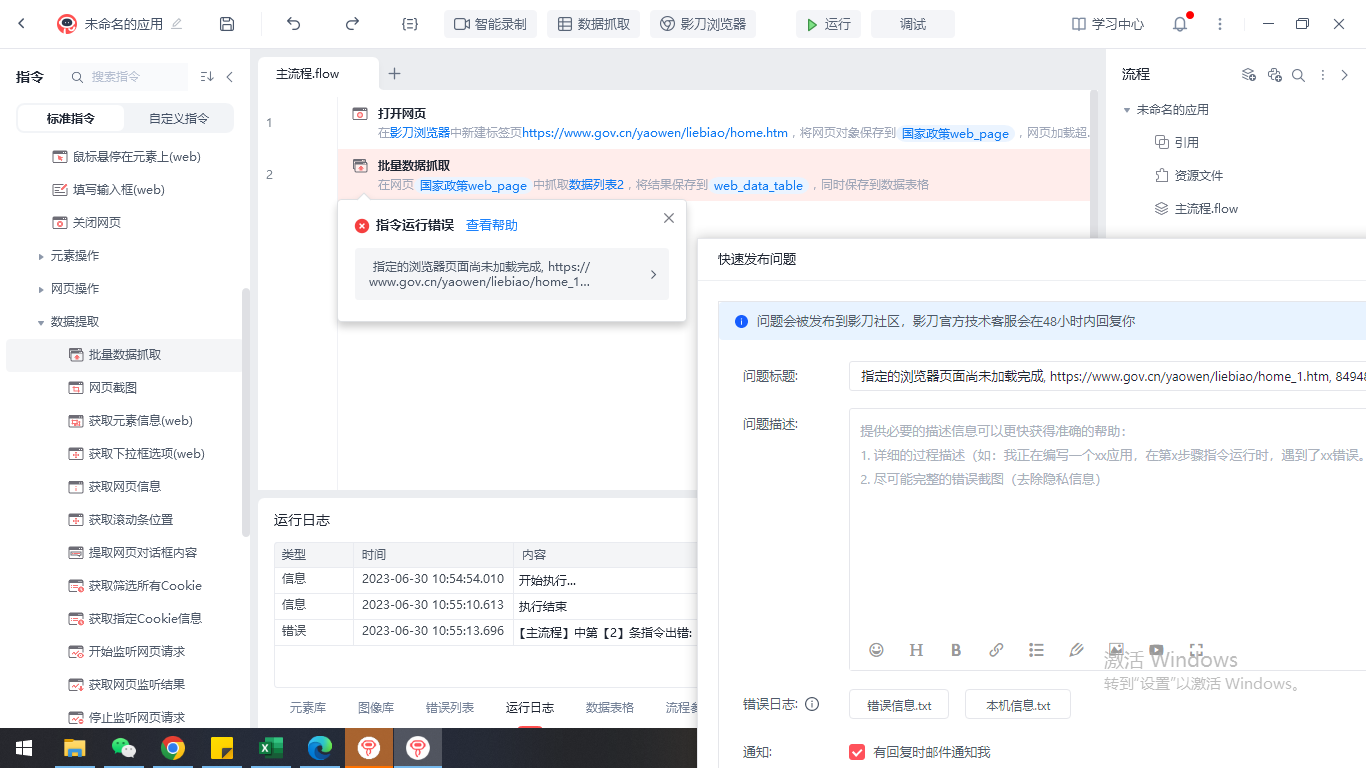Insert emoji in the description editor
Viewport: 1366px width, 768px height.
(876, 650)
